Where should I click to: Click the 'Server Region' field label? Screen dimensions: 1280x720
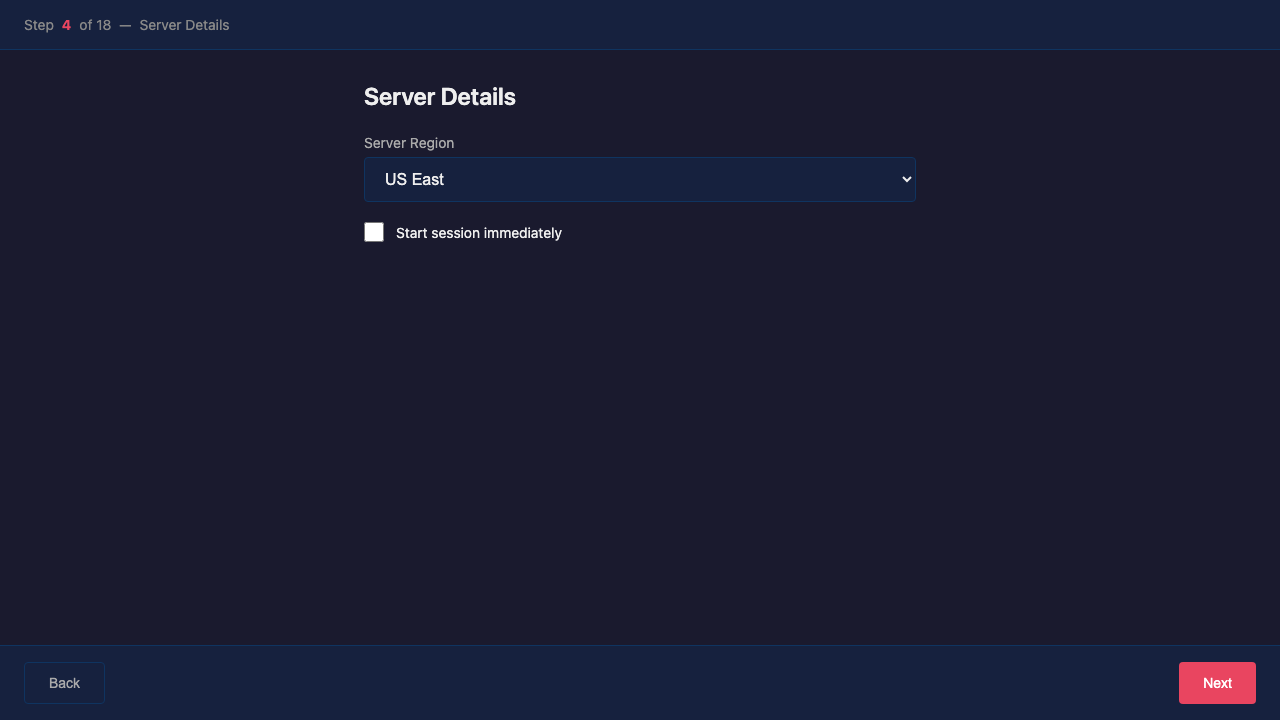click(x=408, y=143)
